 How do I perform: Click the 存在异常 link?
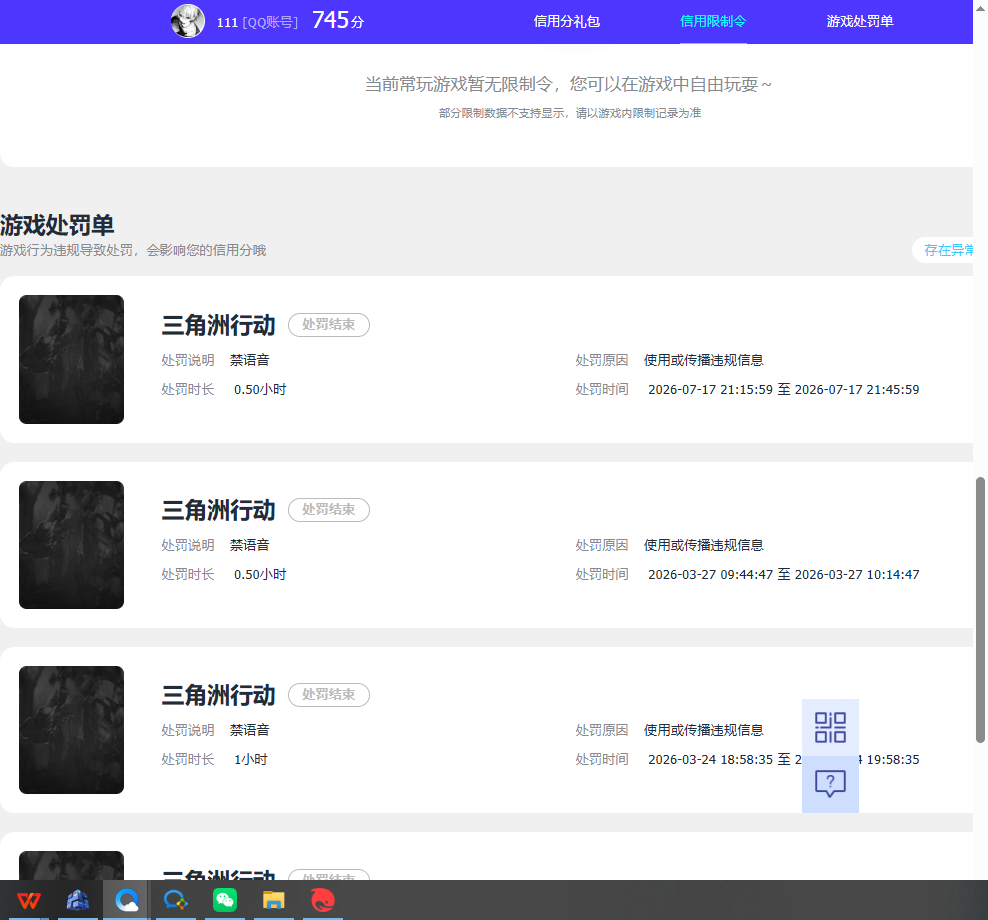(948, 250)
